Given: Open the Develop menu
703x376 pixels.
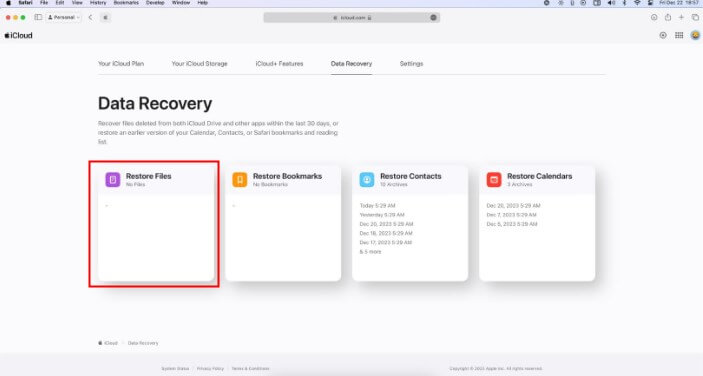Looking at the screenshot, I should point(155,3).
